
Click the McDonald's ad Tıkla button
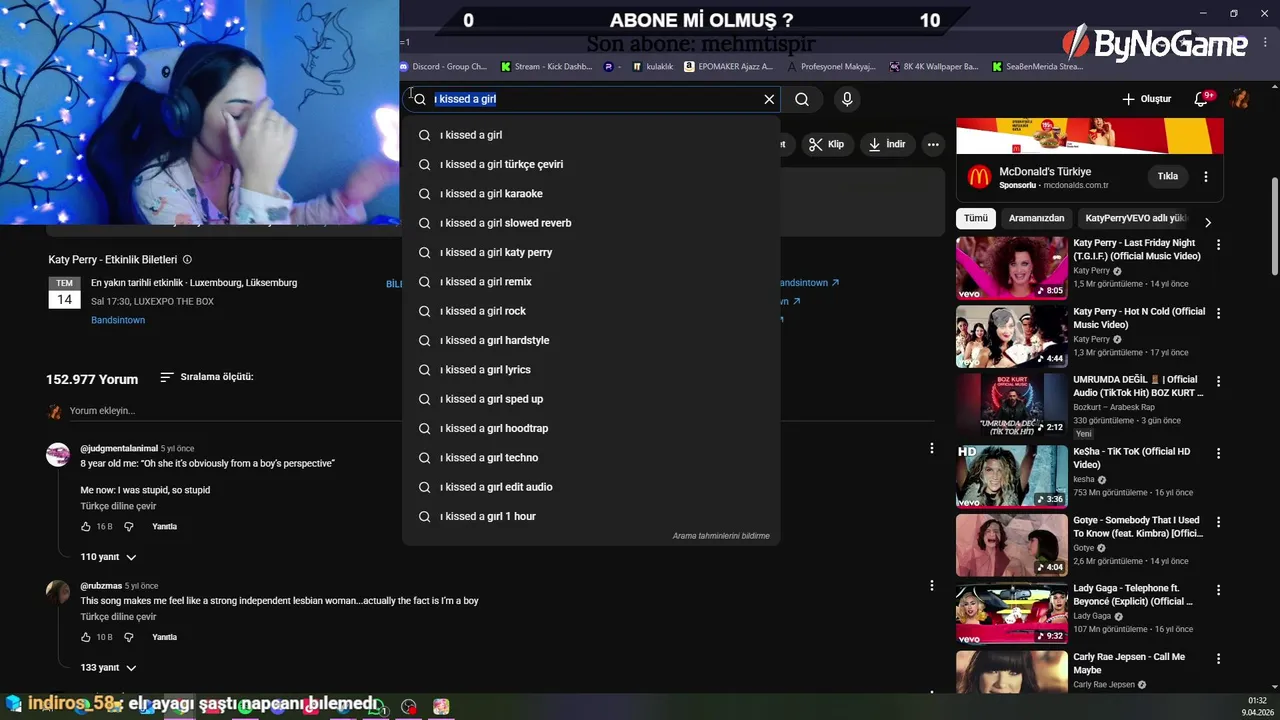(x=1168, y=176)
